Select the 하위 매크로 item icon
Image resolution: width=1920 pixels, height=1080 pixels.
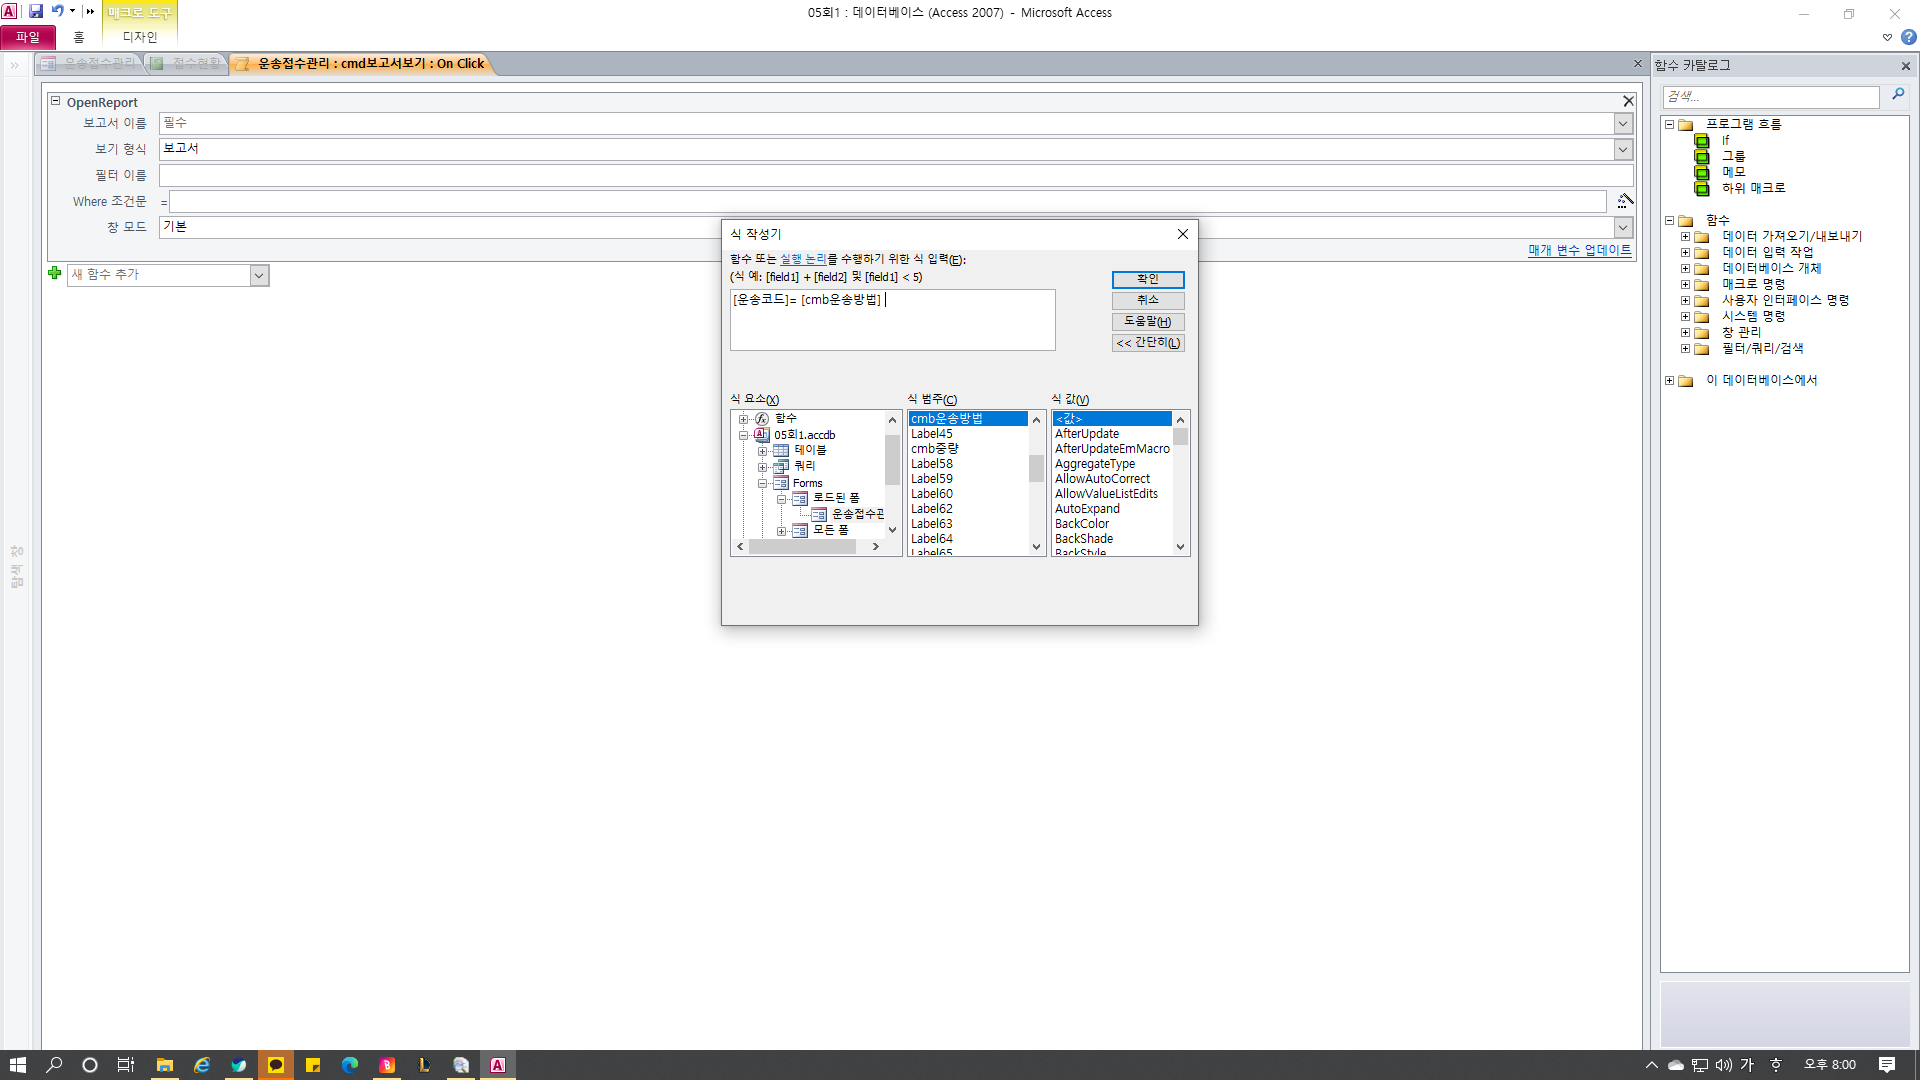(x=1702, y=189)
